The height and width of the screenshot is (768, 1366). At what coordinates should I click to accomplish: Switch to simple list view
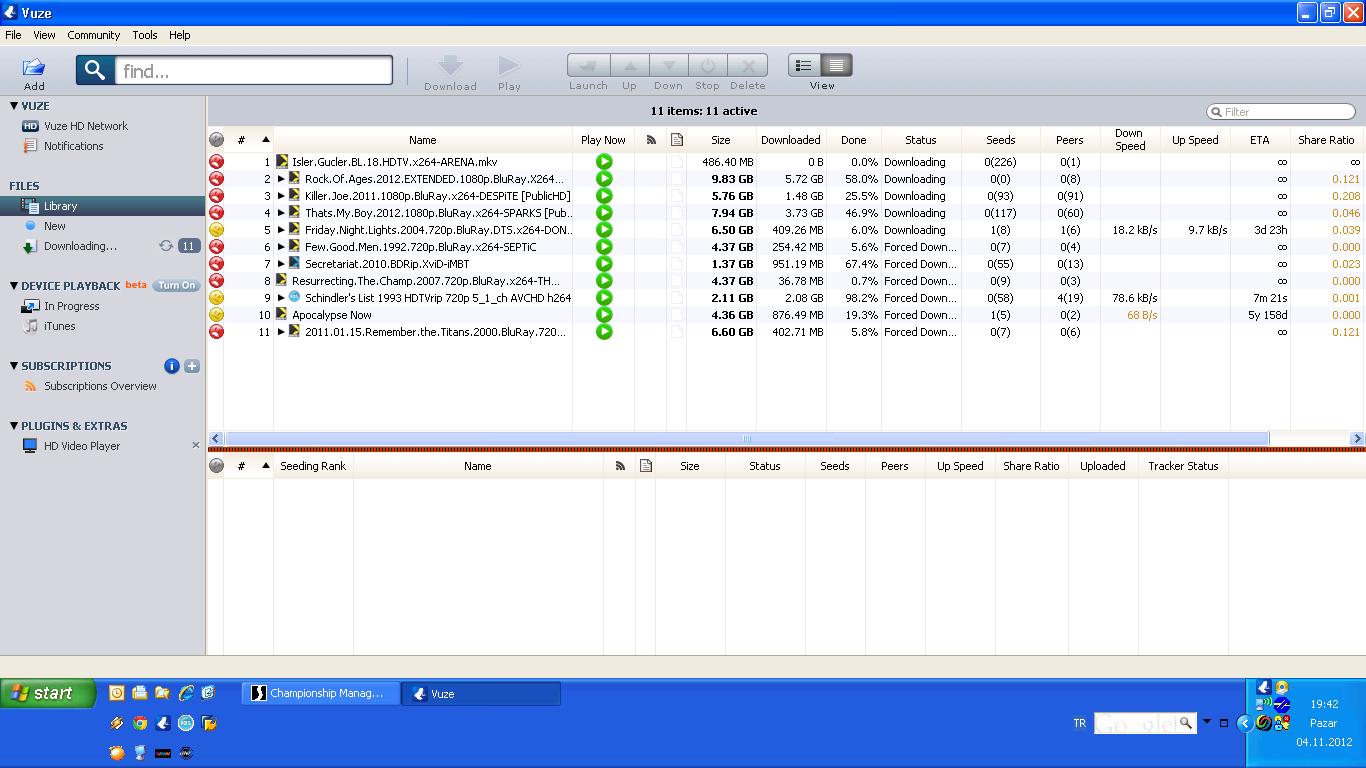tap(804, 66)
